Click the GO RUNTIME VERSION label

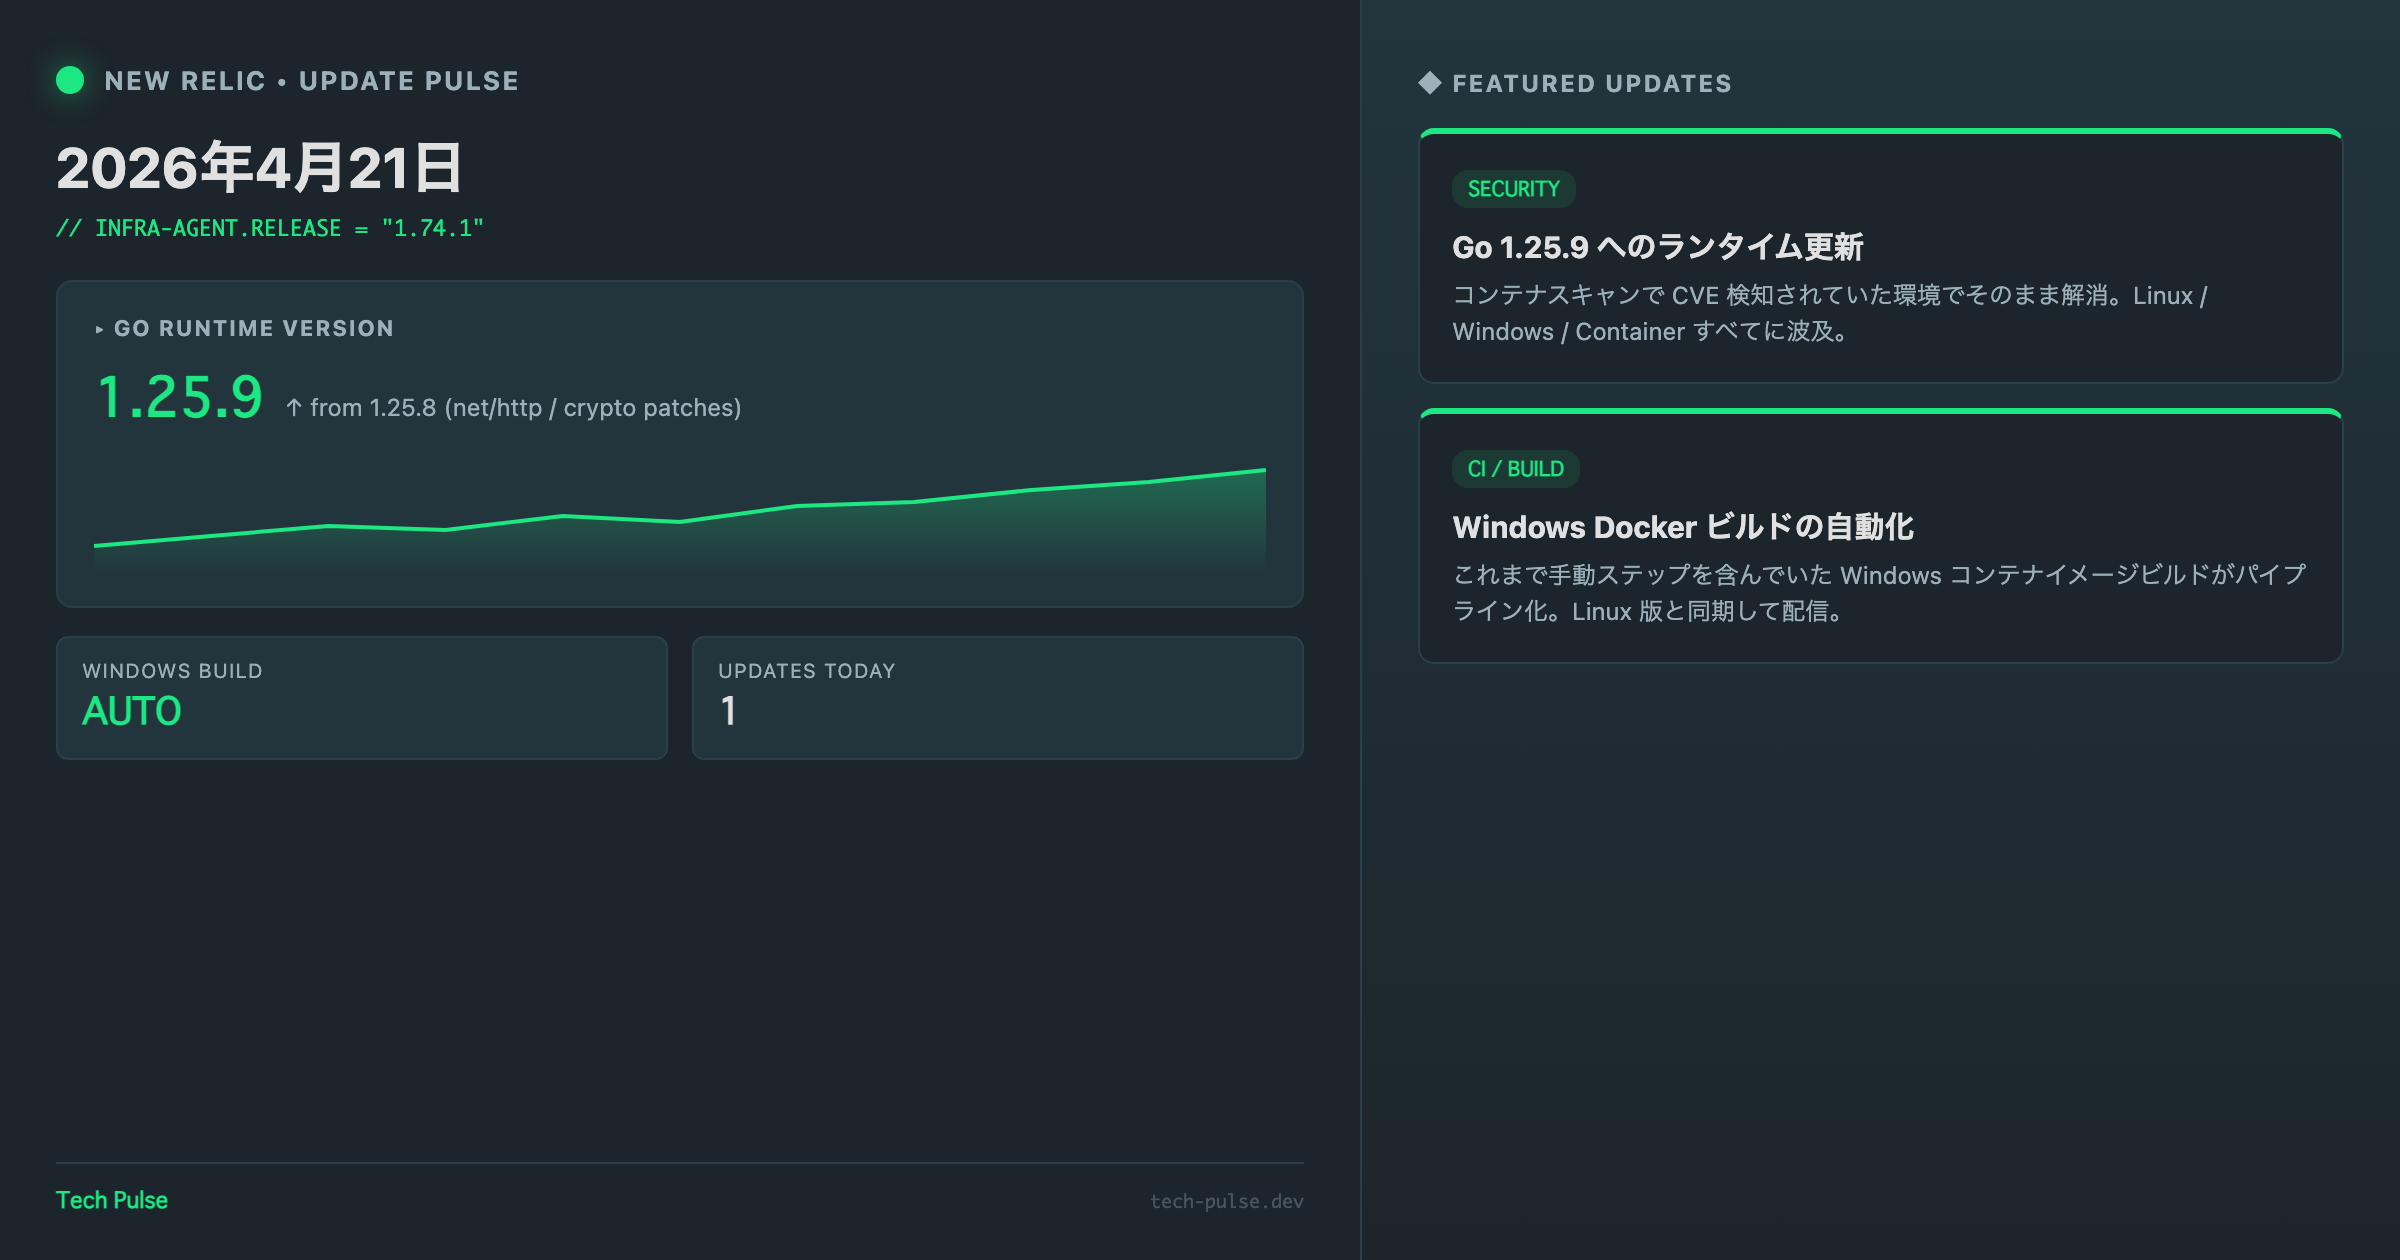(x=254, y=329)
